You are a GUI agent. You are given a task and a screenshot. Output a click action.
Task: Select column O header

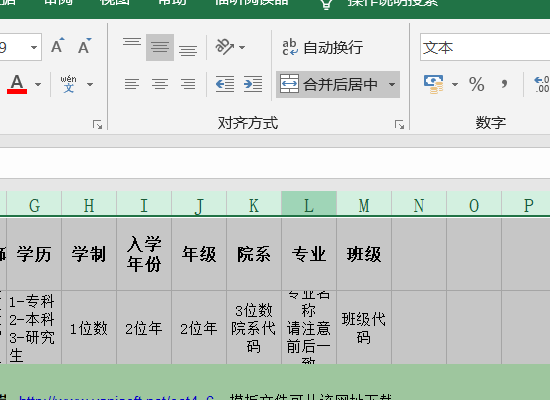474,205
